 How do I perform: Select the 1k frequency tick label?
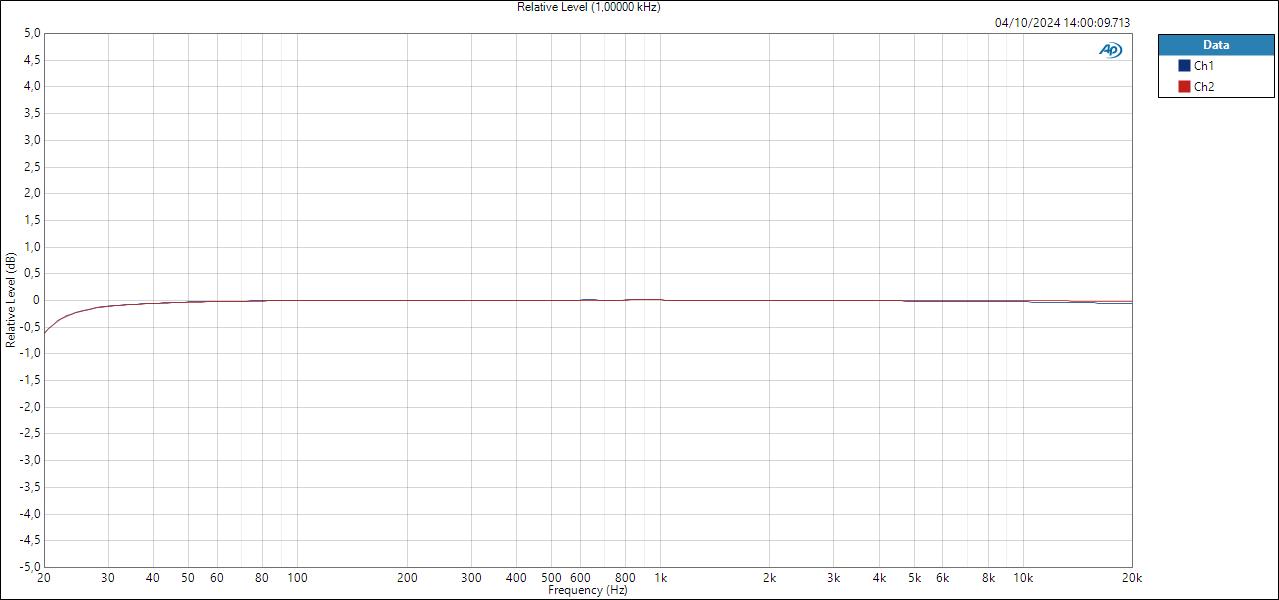660,578
